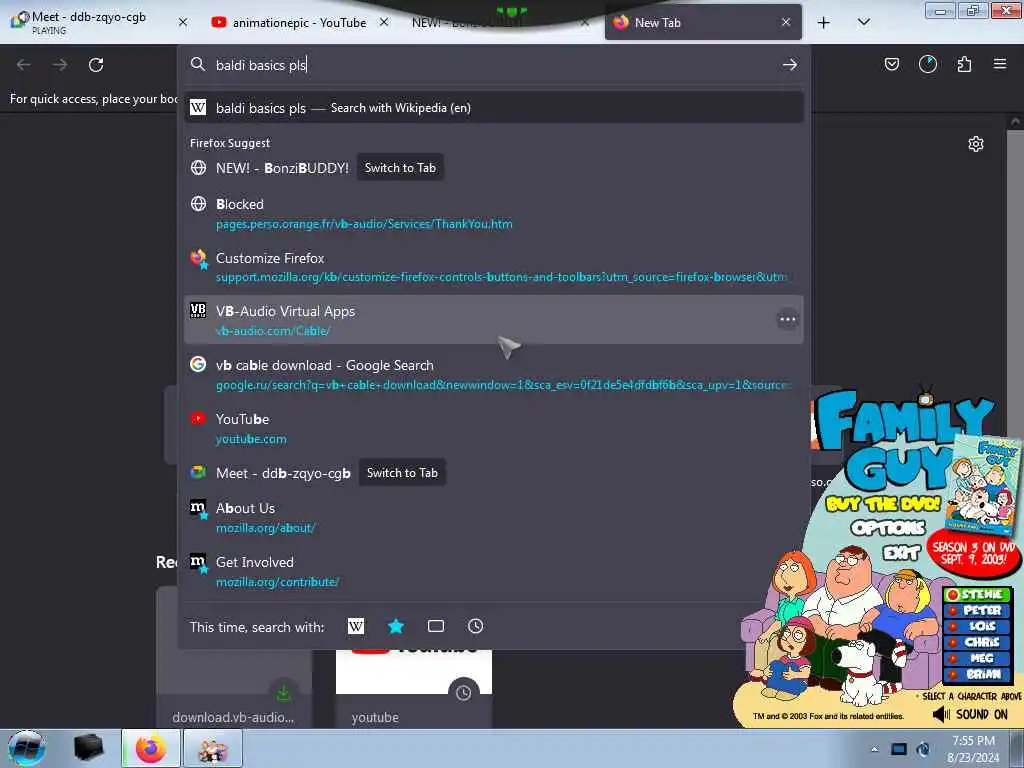
Task: Click EXIT in Family Guy app
Action: point(902,553)
